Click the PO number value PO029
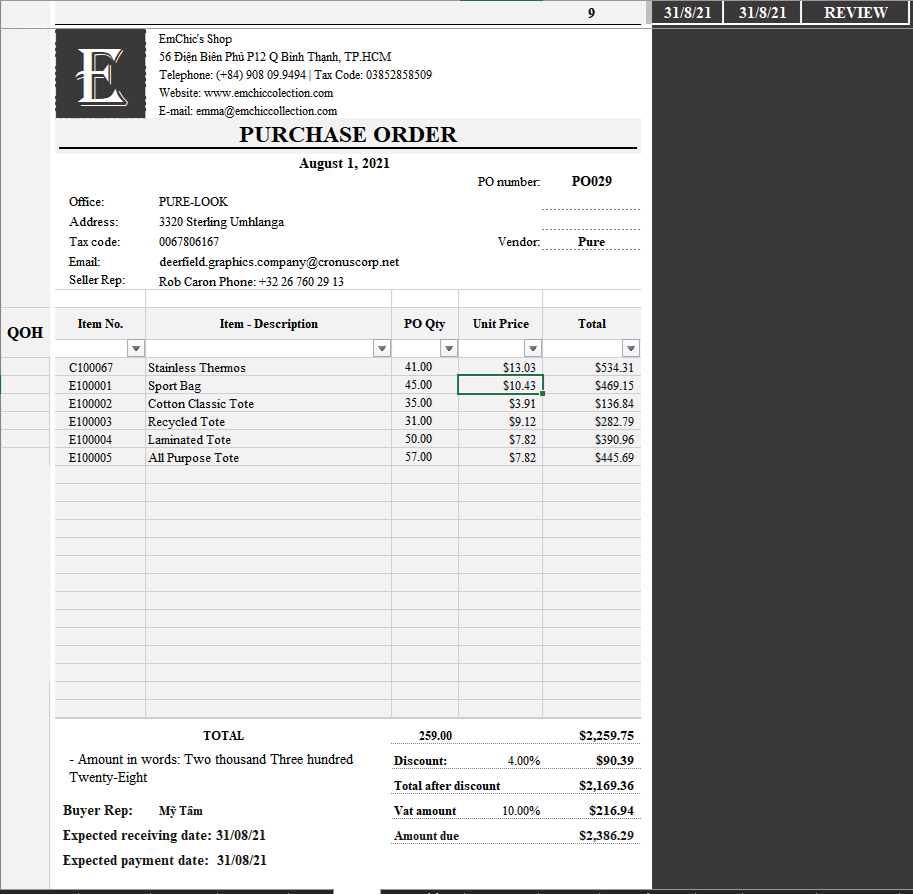Viewport: 913px width, 894px height. pyautogui.click(x=592, y=181)
